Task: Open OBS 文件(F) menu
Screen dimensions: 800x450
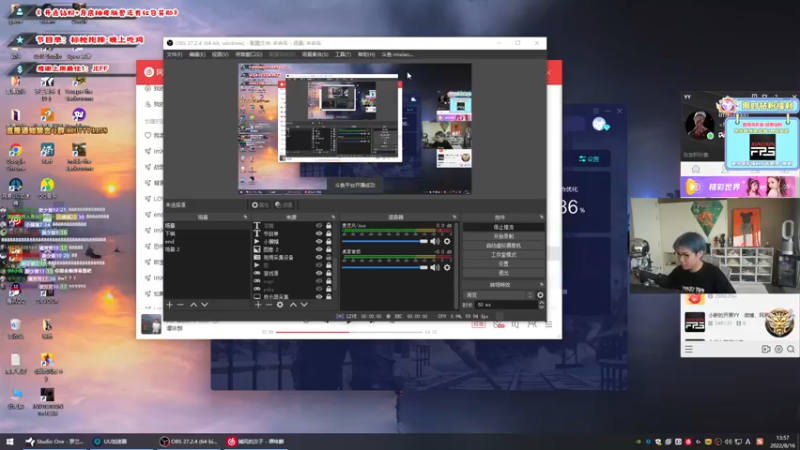Action: coord(174,55)
